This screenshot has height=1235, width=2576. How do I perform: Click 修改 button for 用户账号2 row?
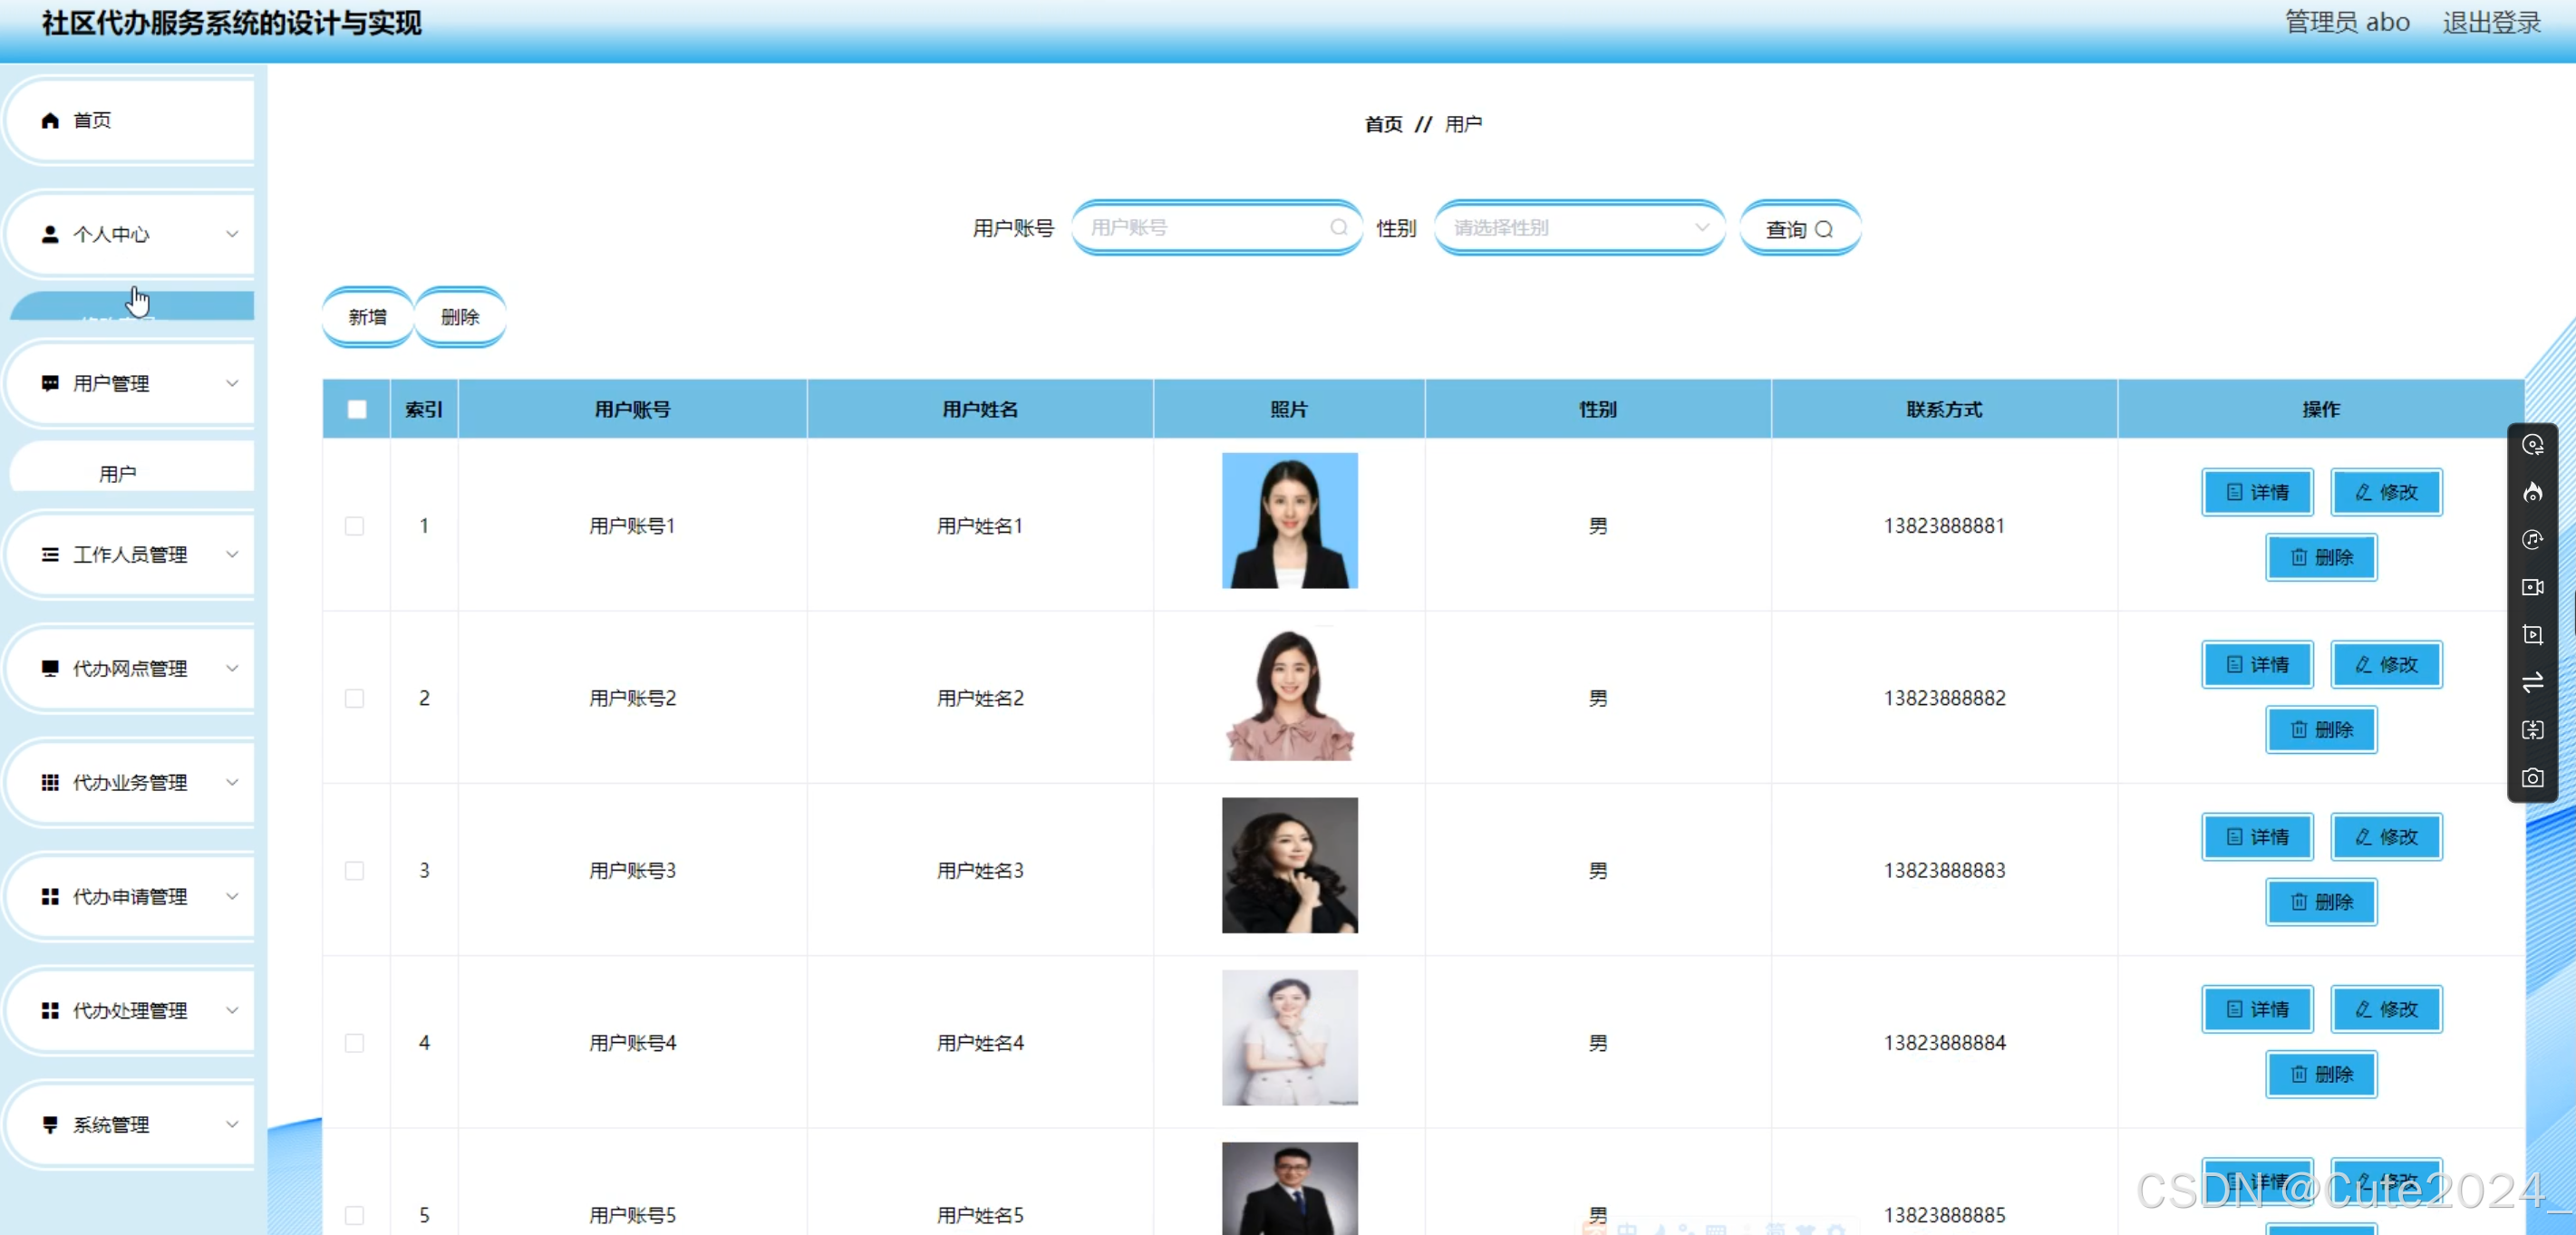pyautogui.click(x=2386, y=665)
